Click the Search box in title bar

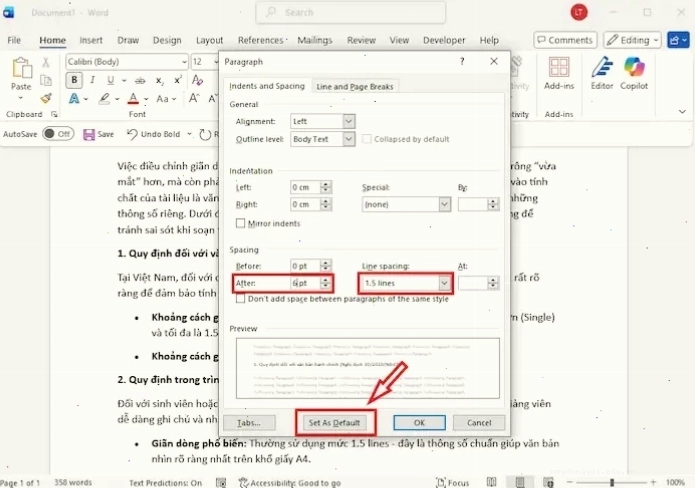point(351,12)
